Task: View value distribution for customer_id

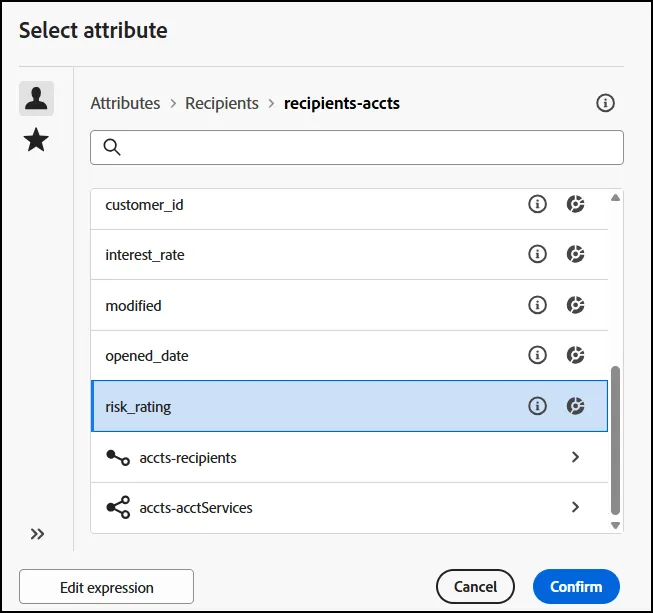Action: 576,204
